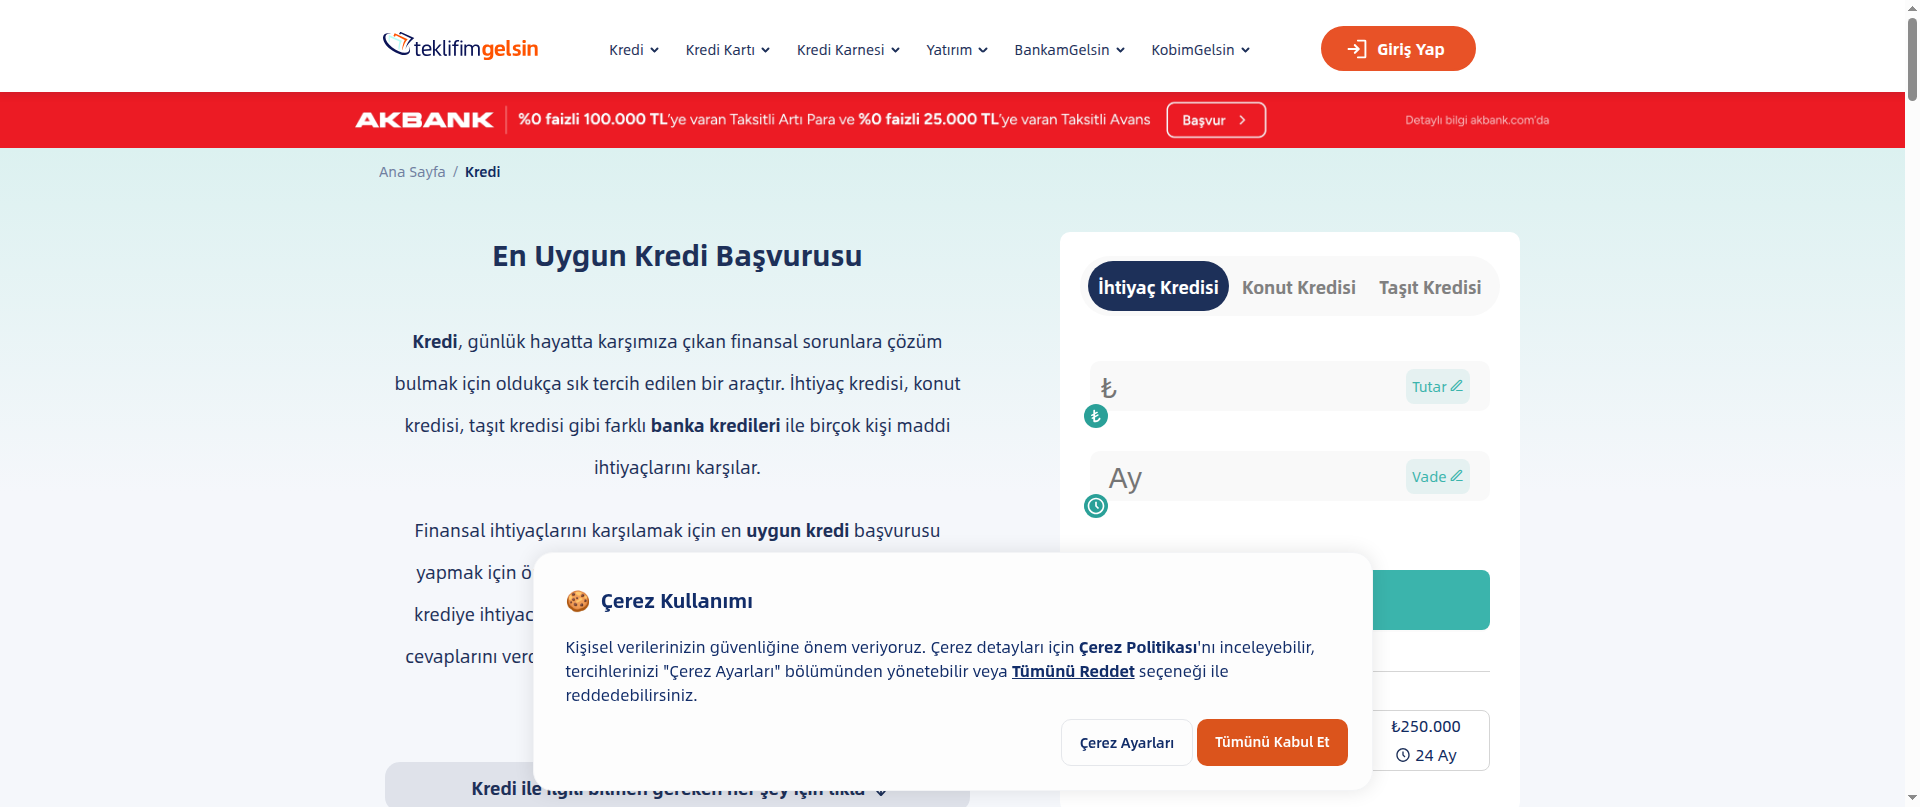Click the loan amount input field
The image size is (1920, 807).
(x=1289, y=386)
